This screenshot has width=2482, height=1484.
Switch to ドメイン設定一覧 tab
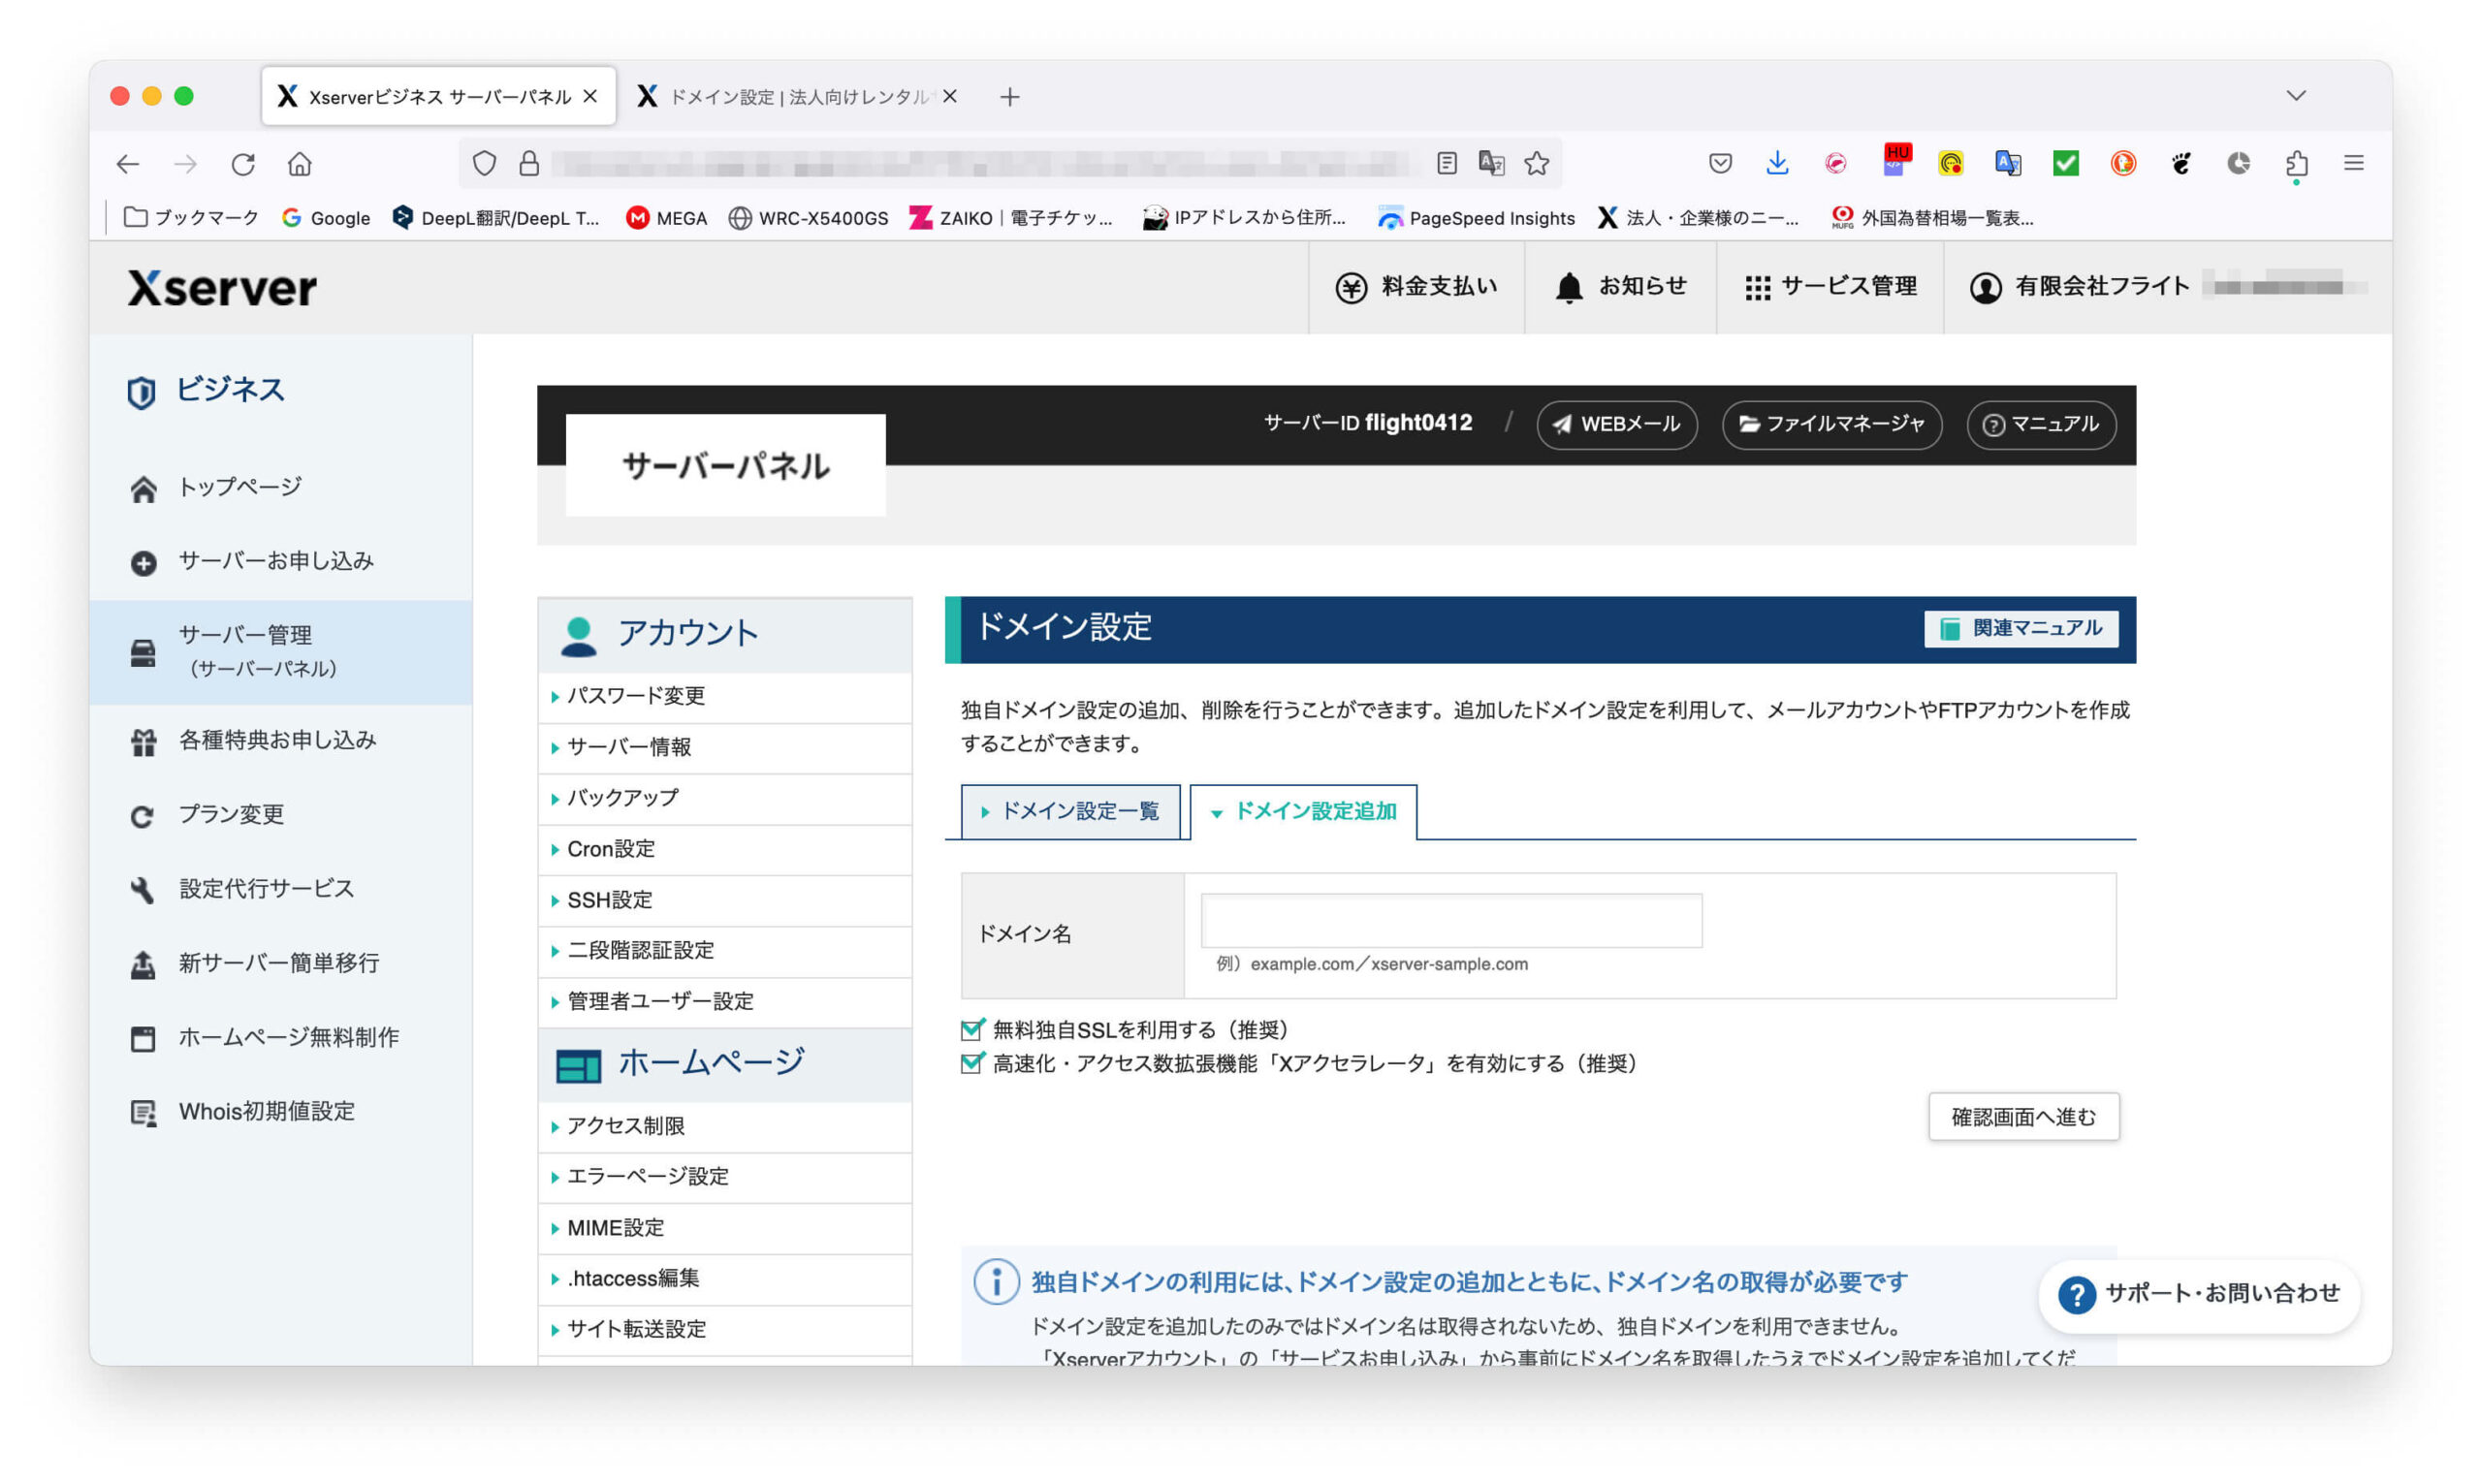[1070, 811]
